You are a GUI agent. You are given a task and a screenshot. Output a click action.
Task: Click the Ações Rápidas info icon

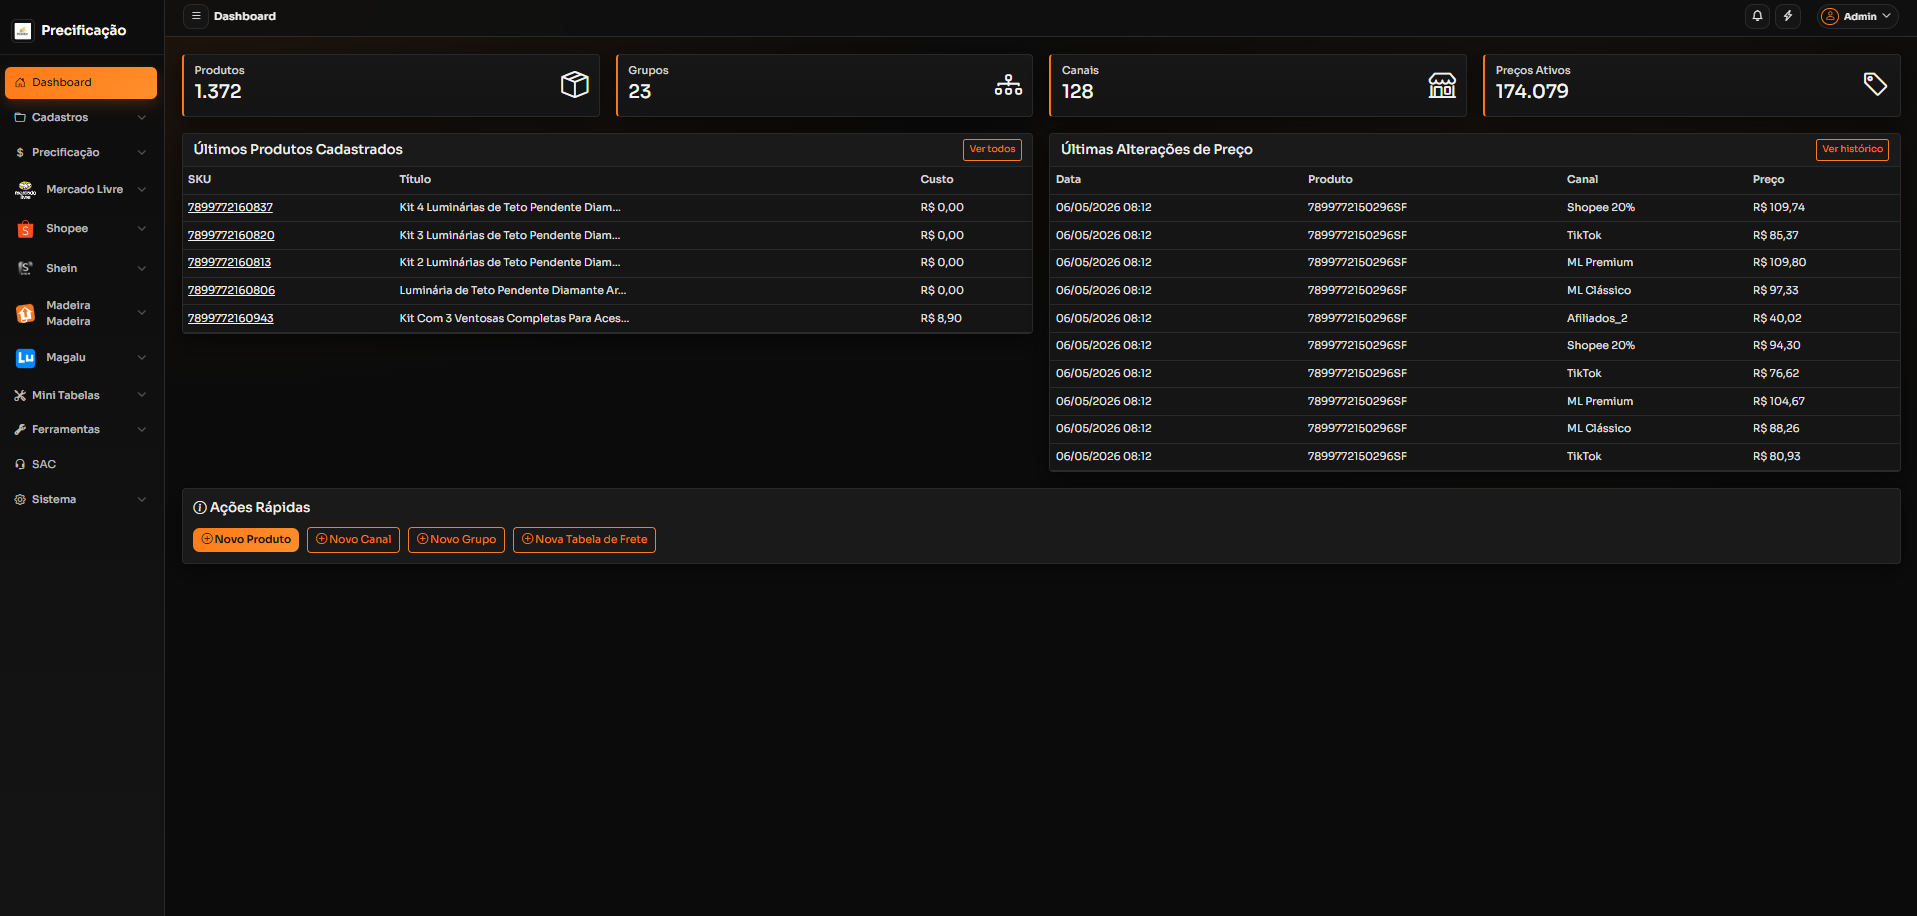point(200,508)
